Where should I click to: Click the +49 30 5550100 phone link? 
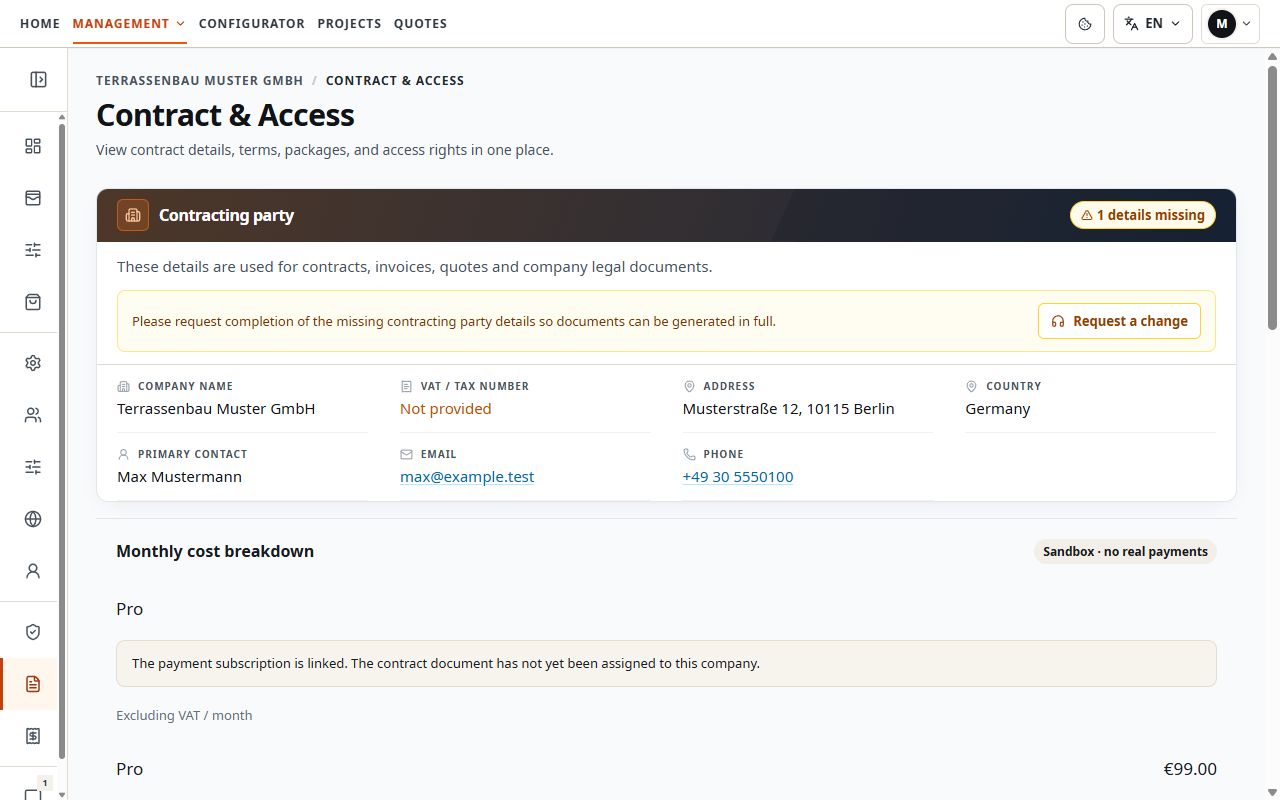coord(738,477)
